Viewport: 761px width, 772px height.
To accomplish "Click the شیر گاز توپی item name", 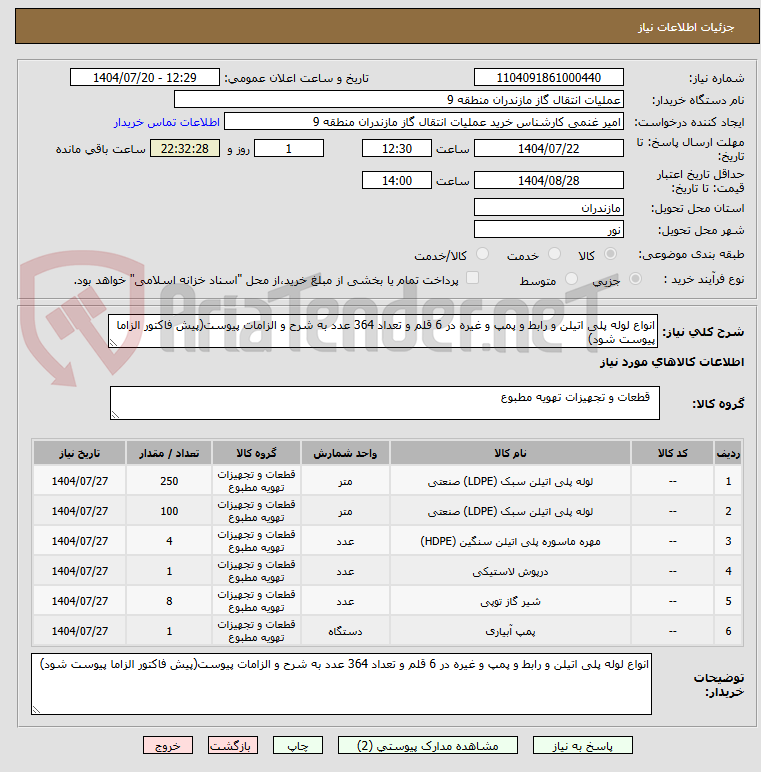I will point(510,602).
